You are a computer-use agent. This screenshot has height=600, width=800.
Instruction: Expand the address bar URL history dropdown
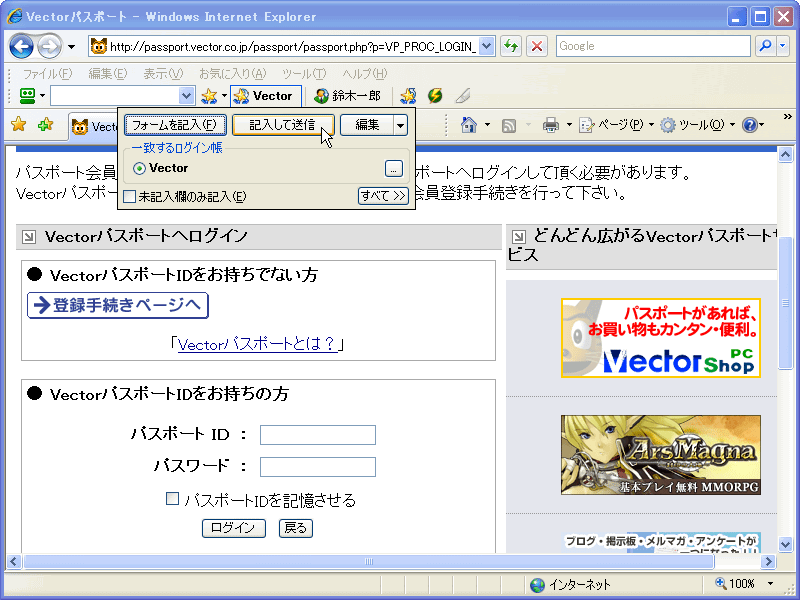coord(487,47)
